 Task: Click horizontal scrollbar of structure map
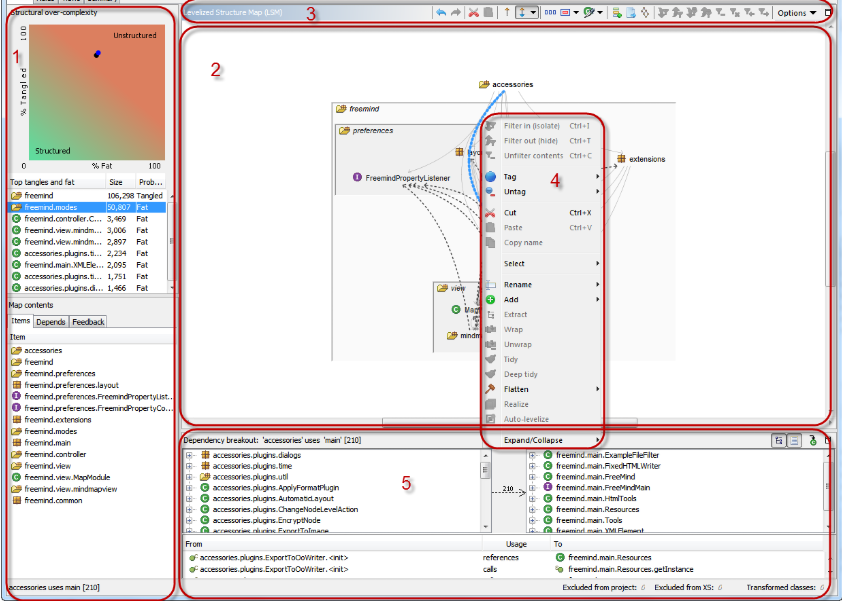[509, 423]
